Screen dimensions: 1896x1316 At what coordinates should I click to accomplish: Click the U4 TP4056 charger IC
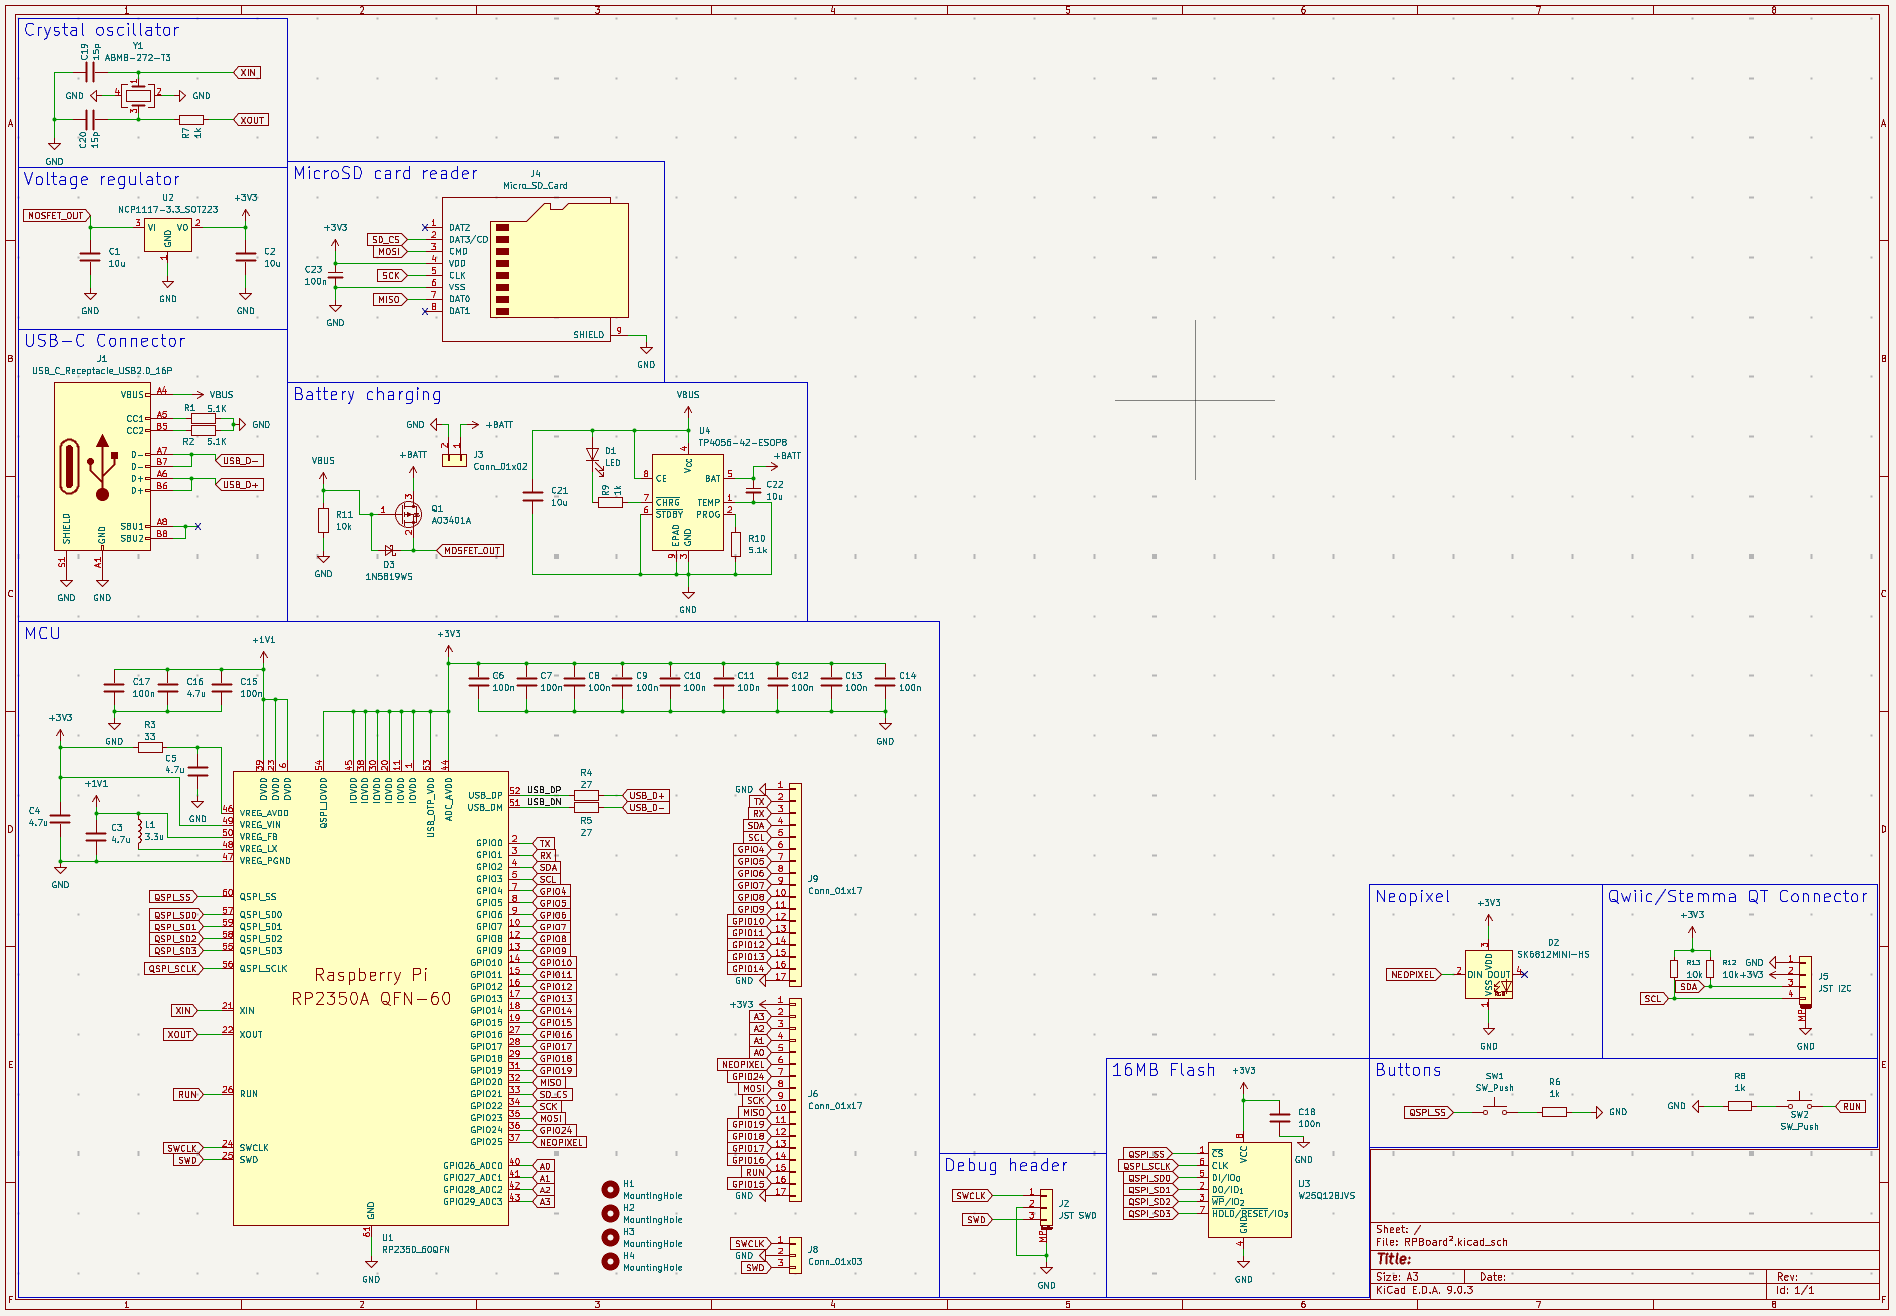tap(687, 503)
